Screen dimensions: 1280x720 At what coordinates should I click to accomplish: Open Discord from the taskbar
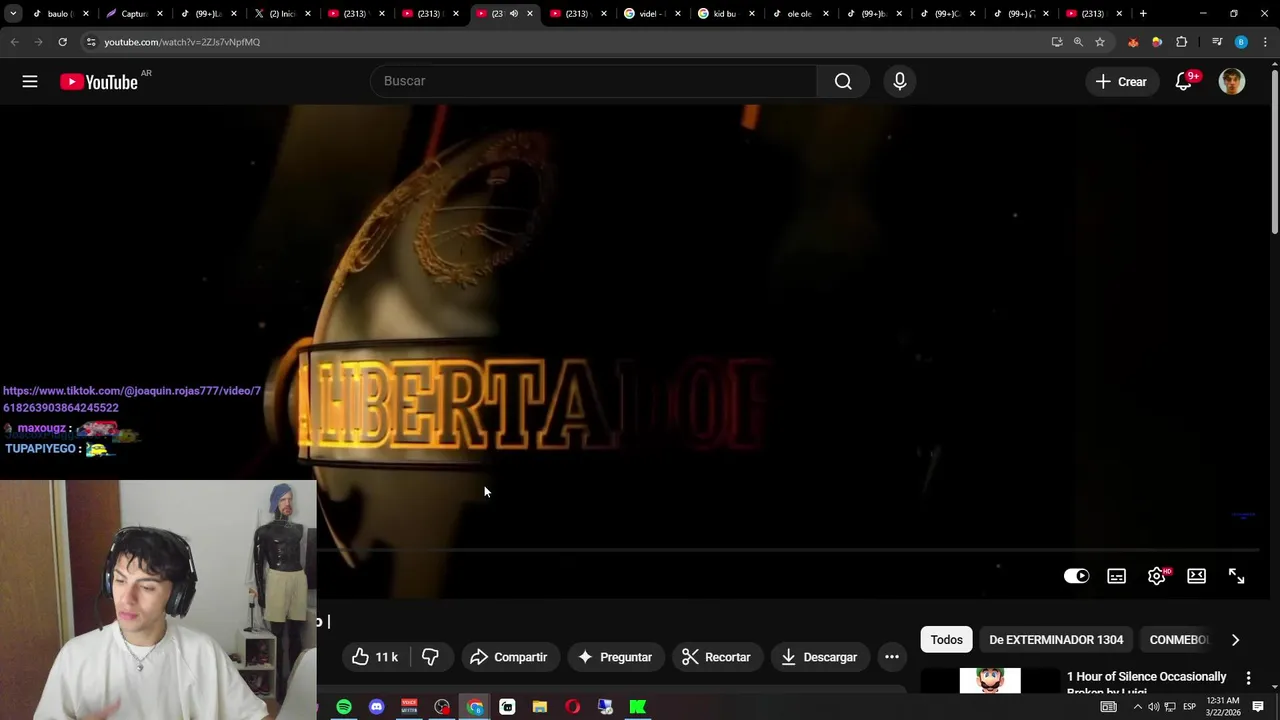pyautogui.click(x=376, y=707)
